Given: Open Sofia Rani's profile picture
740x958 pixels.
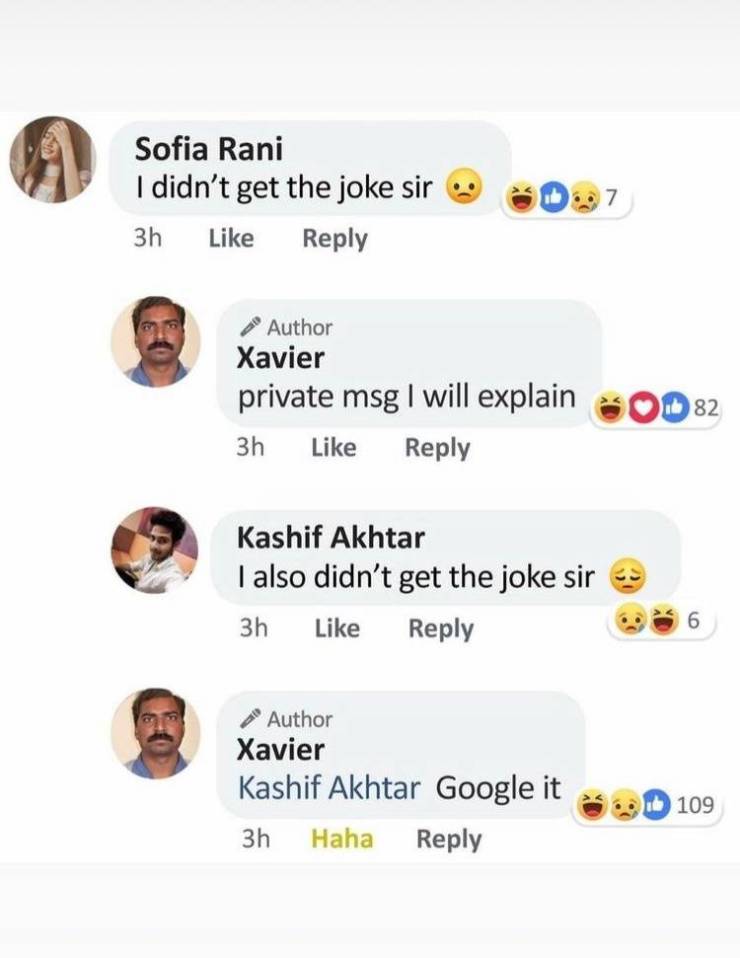Looking at the screenshot, I should click(x=53, y=160).
